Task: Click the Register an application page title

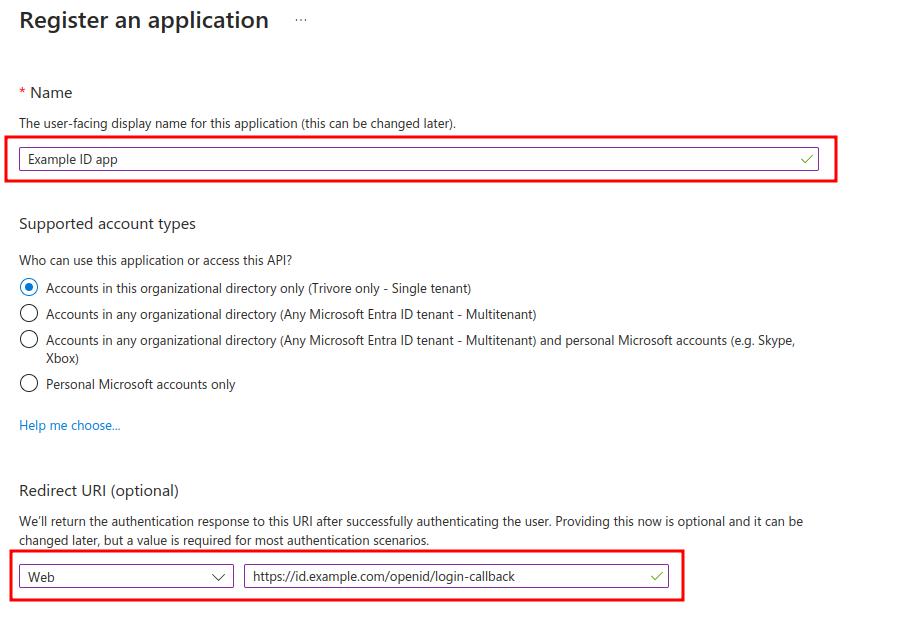Action: (144, 20)
